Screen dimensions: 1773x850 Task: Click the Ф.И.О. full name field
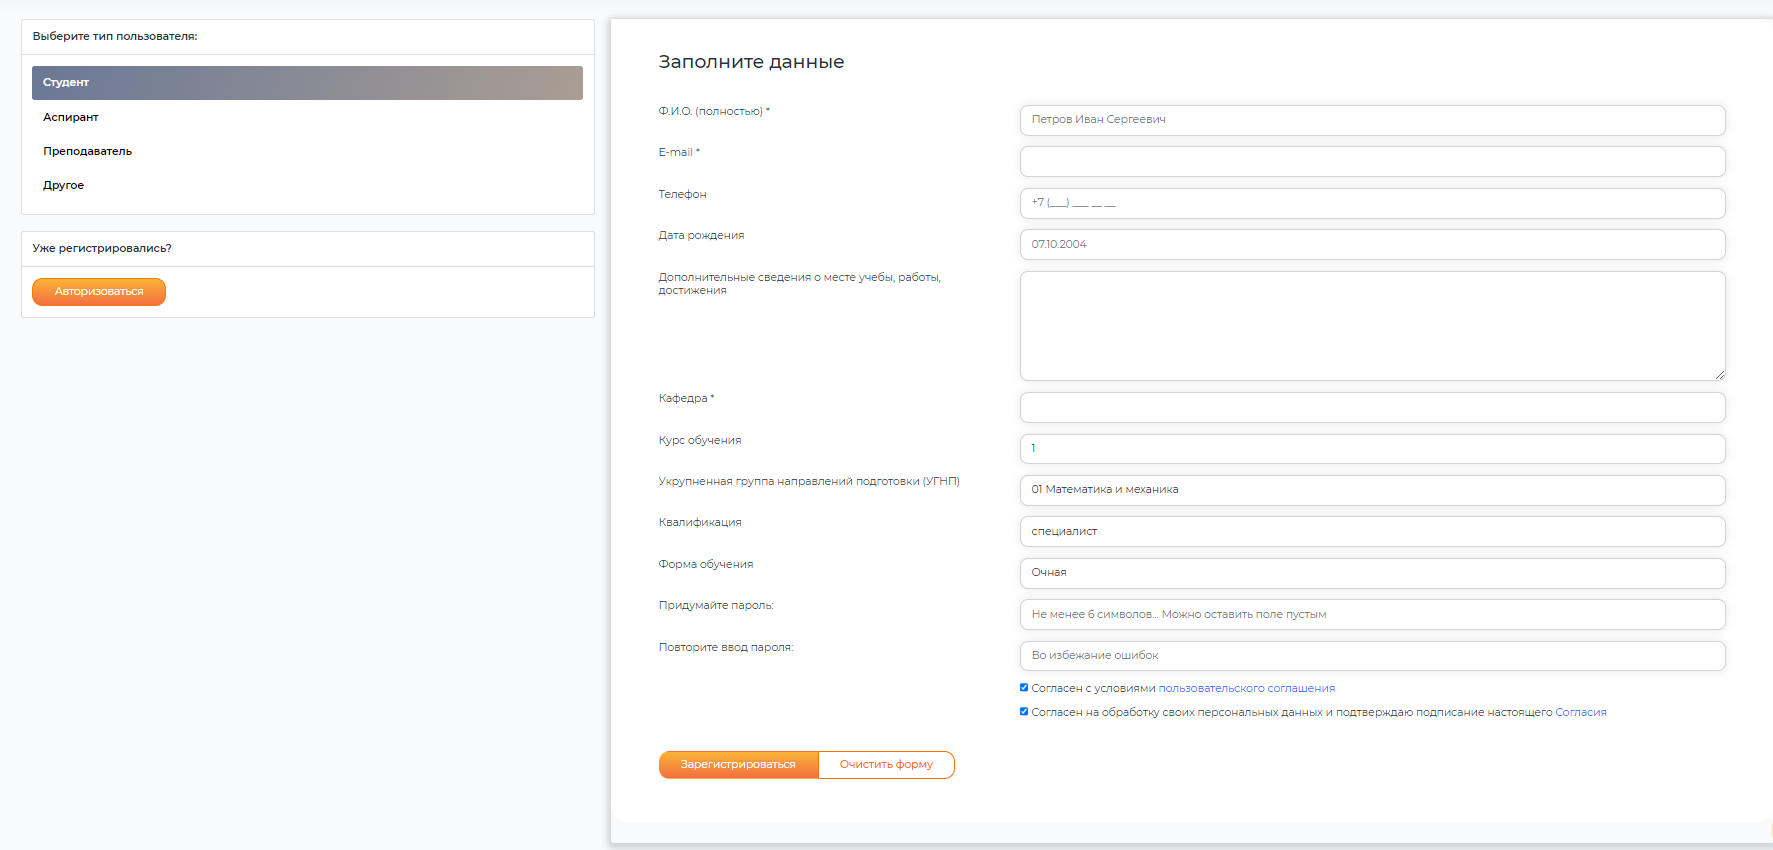1371,120
